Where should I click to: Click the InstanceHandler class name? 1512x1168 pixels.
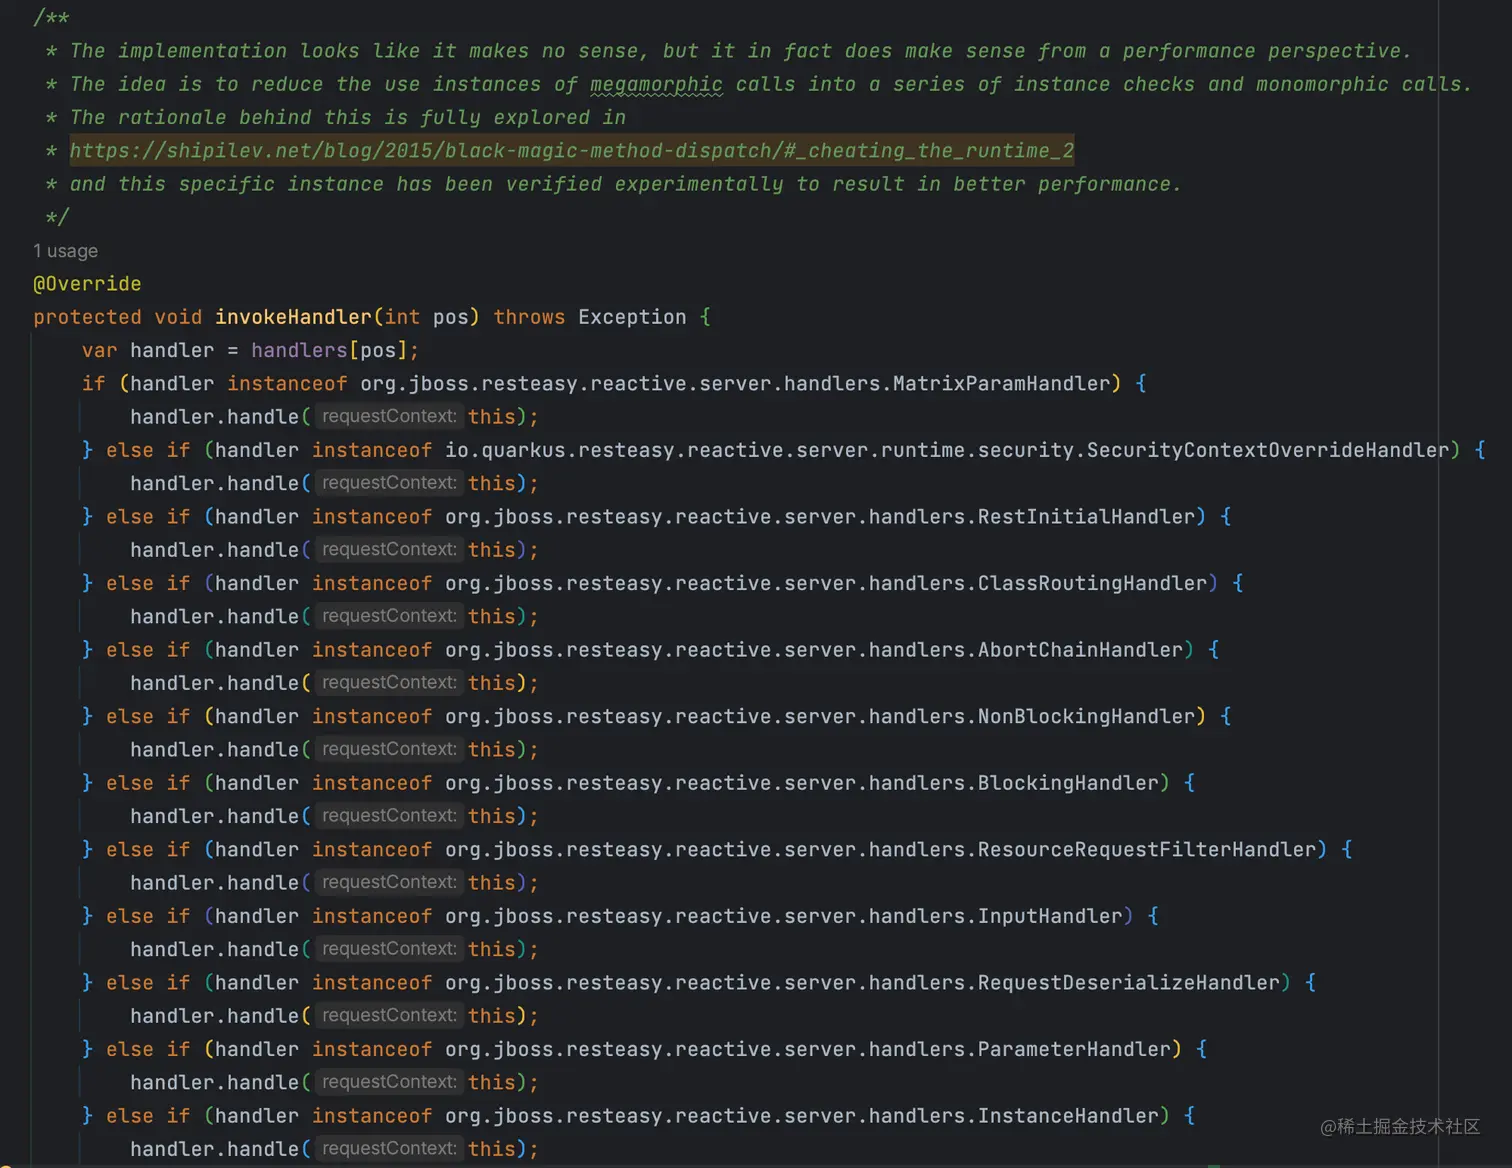click(1068, 1116)
